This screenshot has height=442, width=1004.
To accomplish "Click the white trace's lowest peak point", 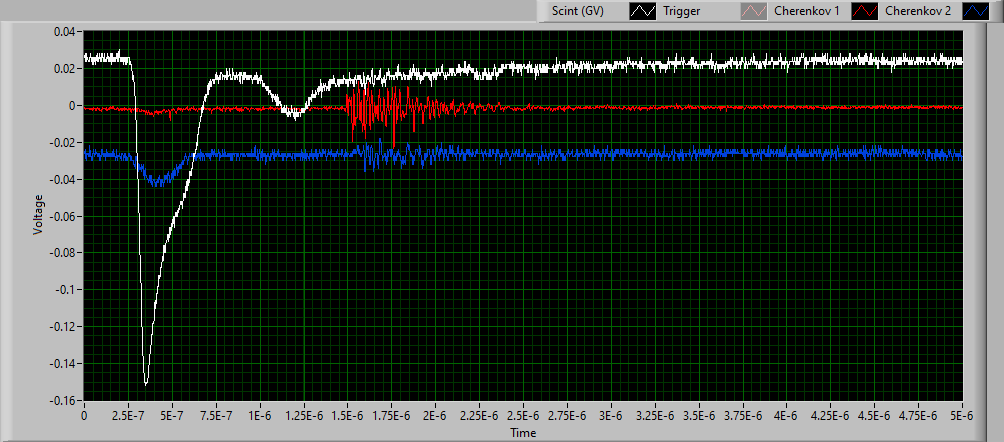I will (146, 384).
